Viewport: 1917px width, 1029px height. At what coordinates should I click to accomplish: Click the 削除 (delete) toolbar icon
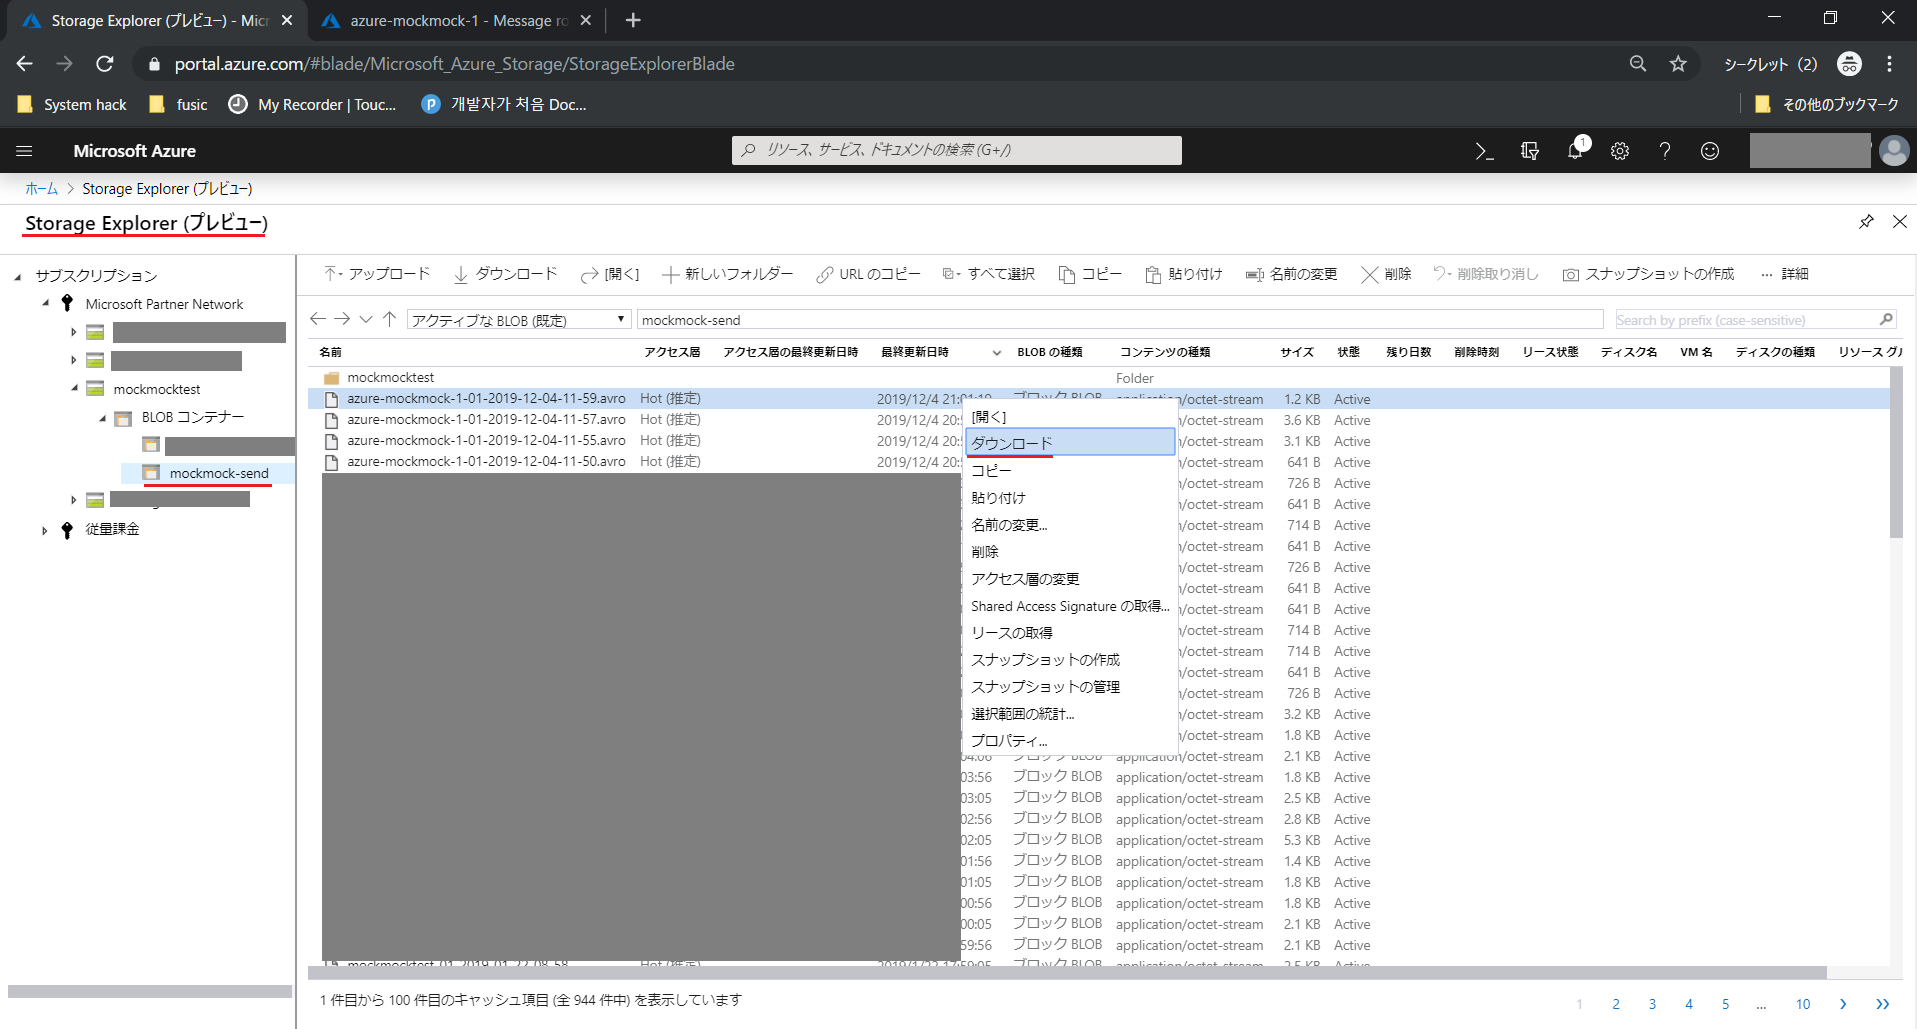[x=1385, y=273]
